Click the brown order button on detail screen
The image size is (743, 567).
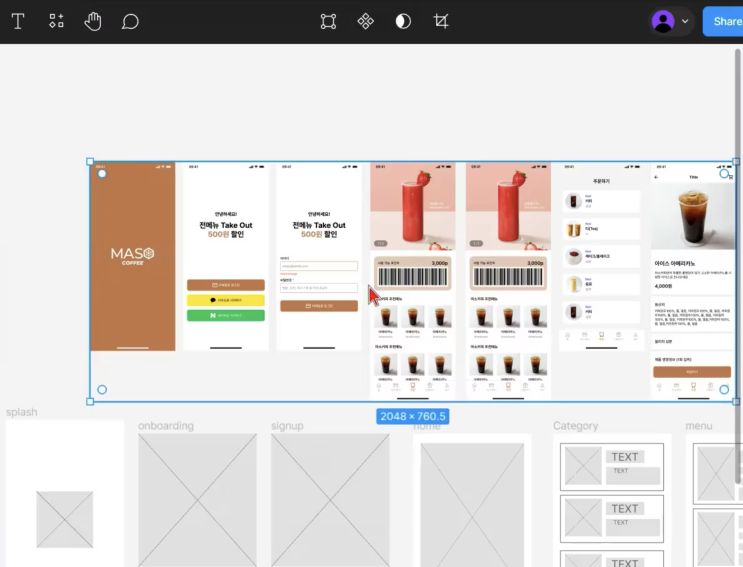pos(692,372)
